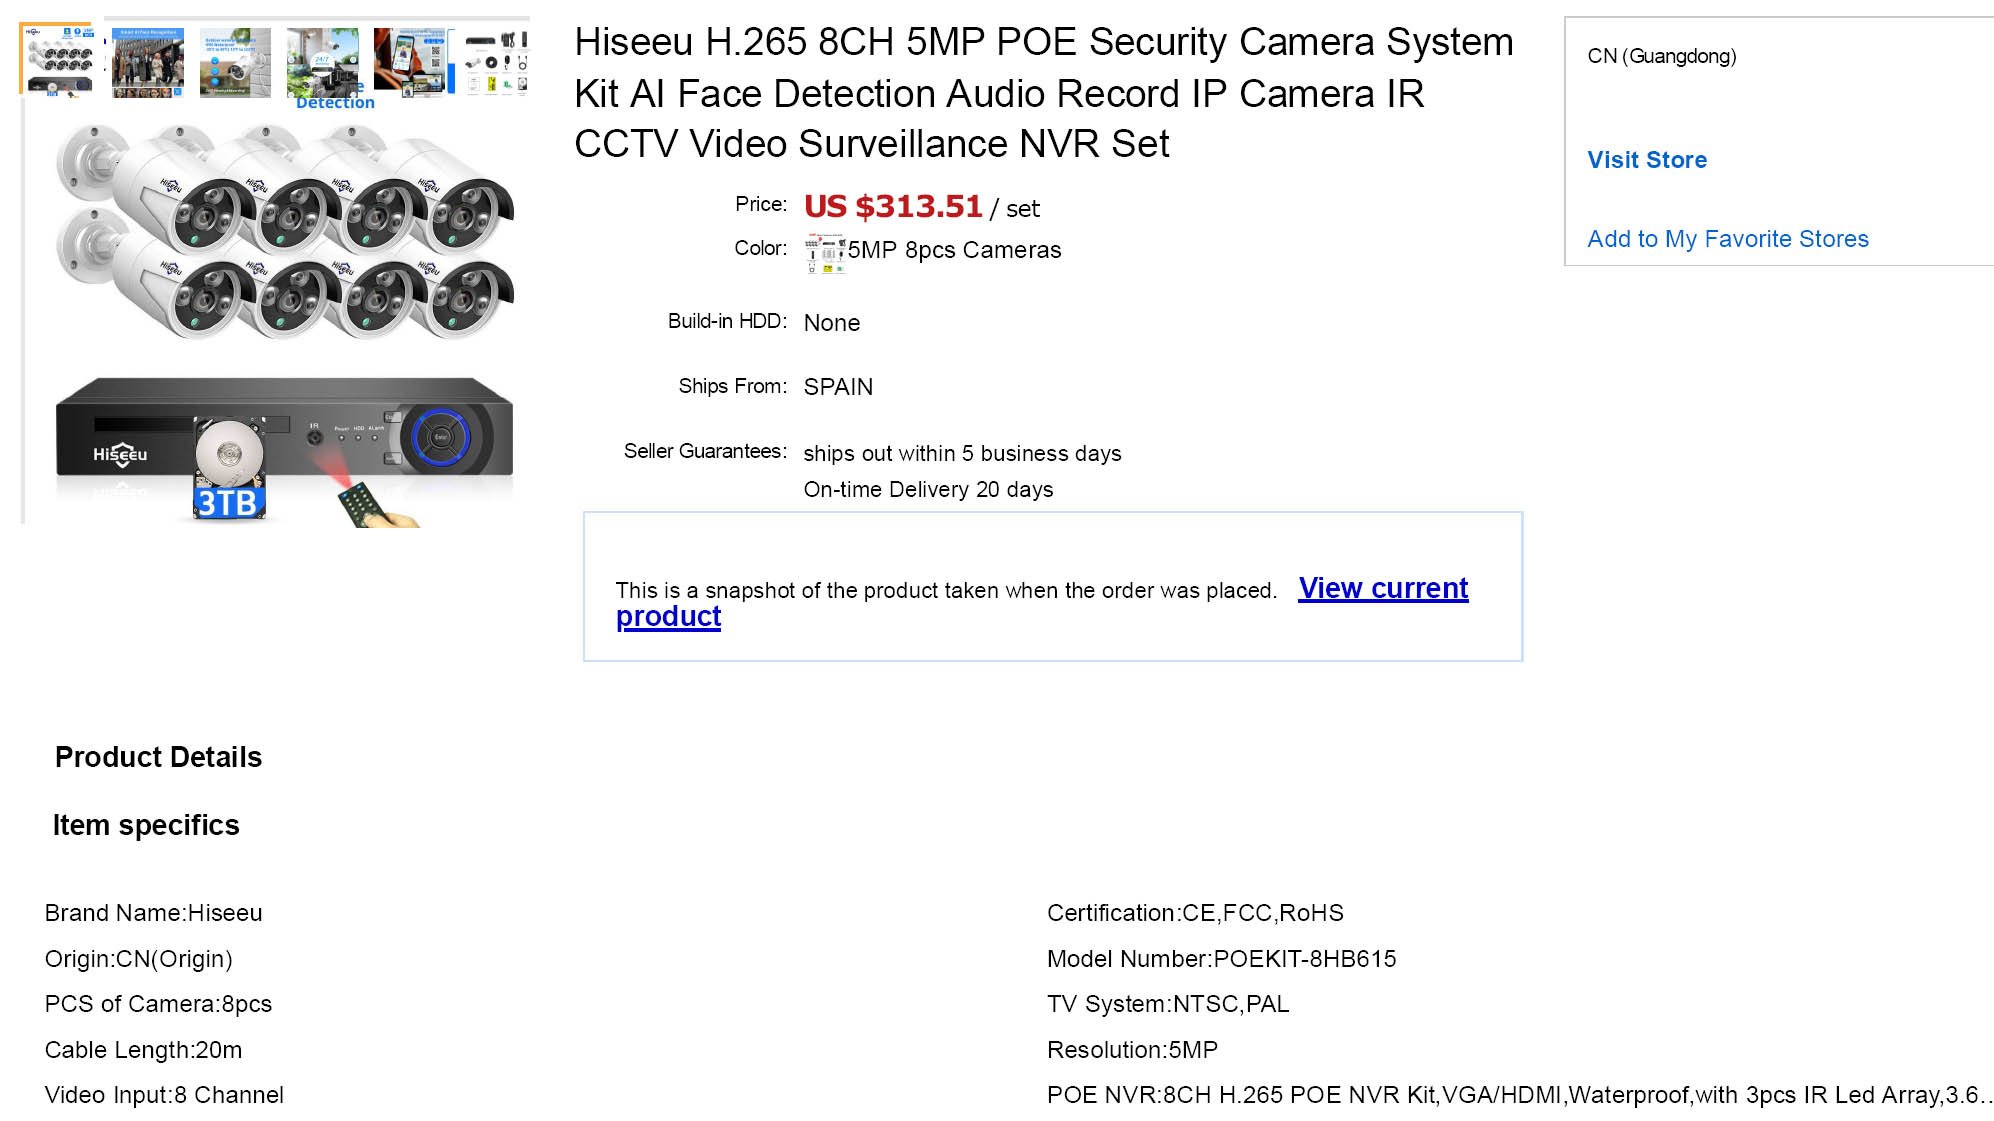The width and height of the screenshot is (1994, 1121).
Task: Open the Smart AI Face Recognition thumbnail
Action: pyautogui.click(x=147, y=62)
